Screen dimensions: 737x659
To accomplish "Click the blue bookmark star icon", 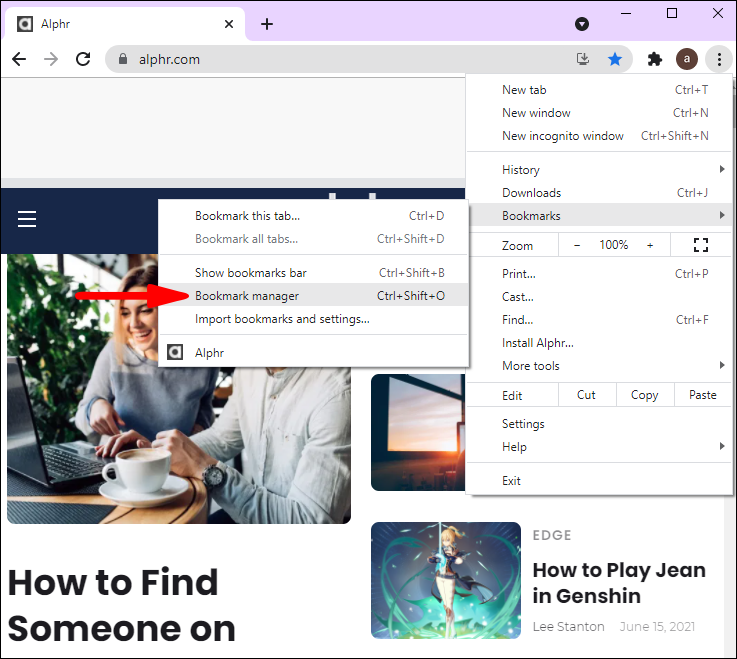I will click(614, 59).
